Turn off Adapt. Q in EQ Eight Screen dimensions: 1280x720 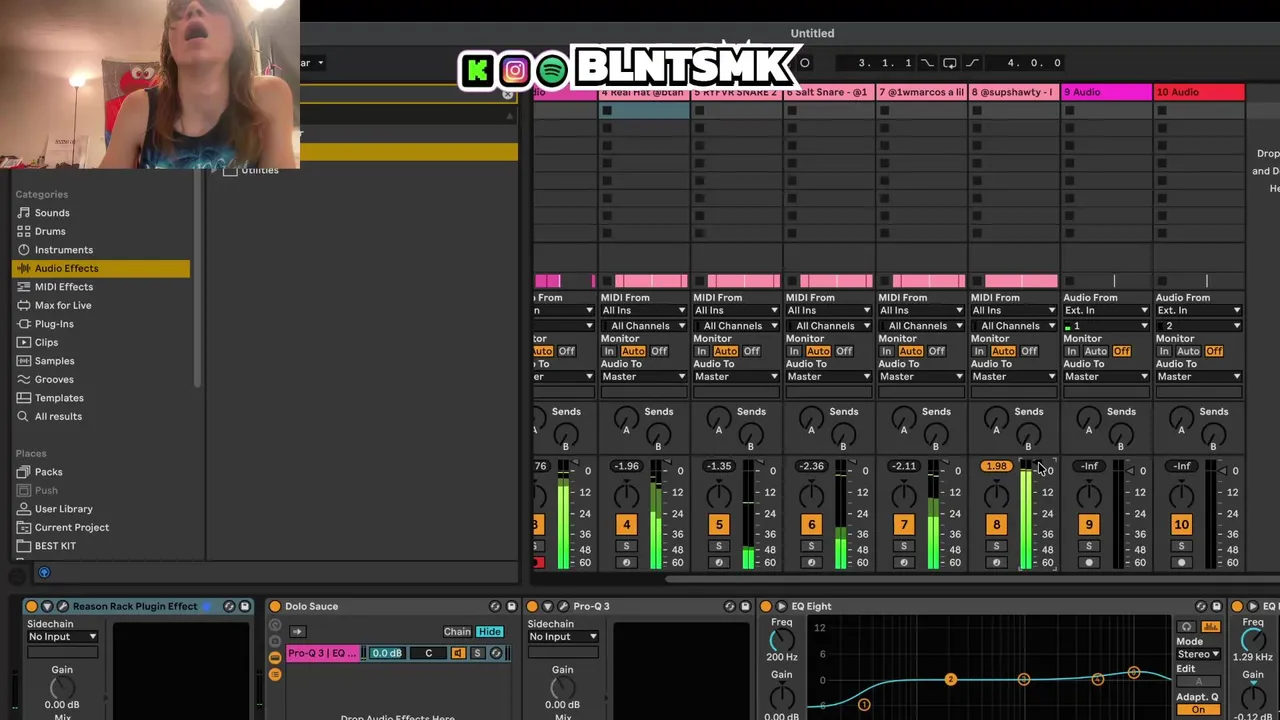pyautogui.click(x=1198, y=709)
